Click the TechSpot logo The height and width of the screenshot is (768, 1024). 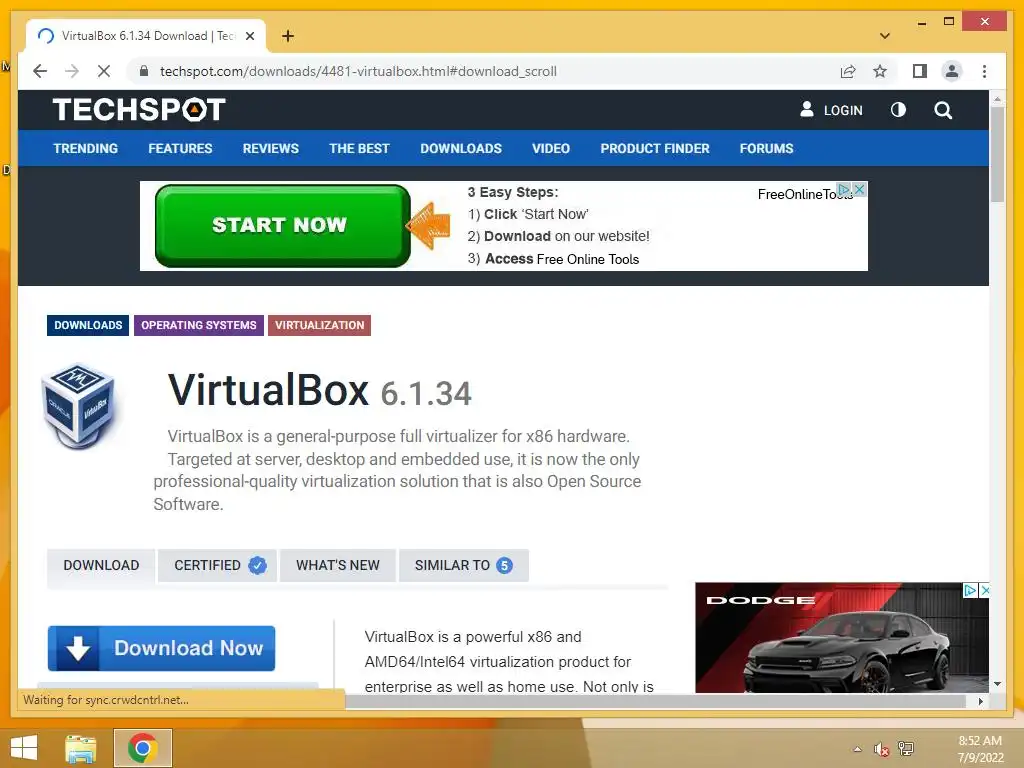139,110
